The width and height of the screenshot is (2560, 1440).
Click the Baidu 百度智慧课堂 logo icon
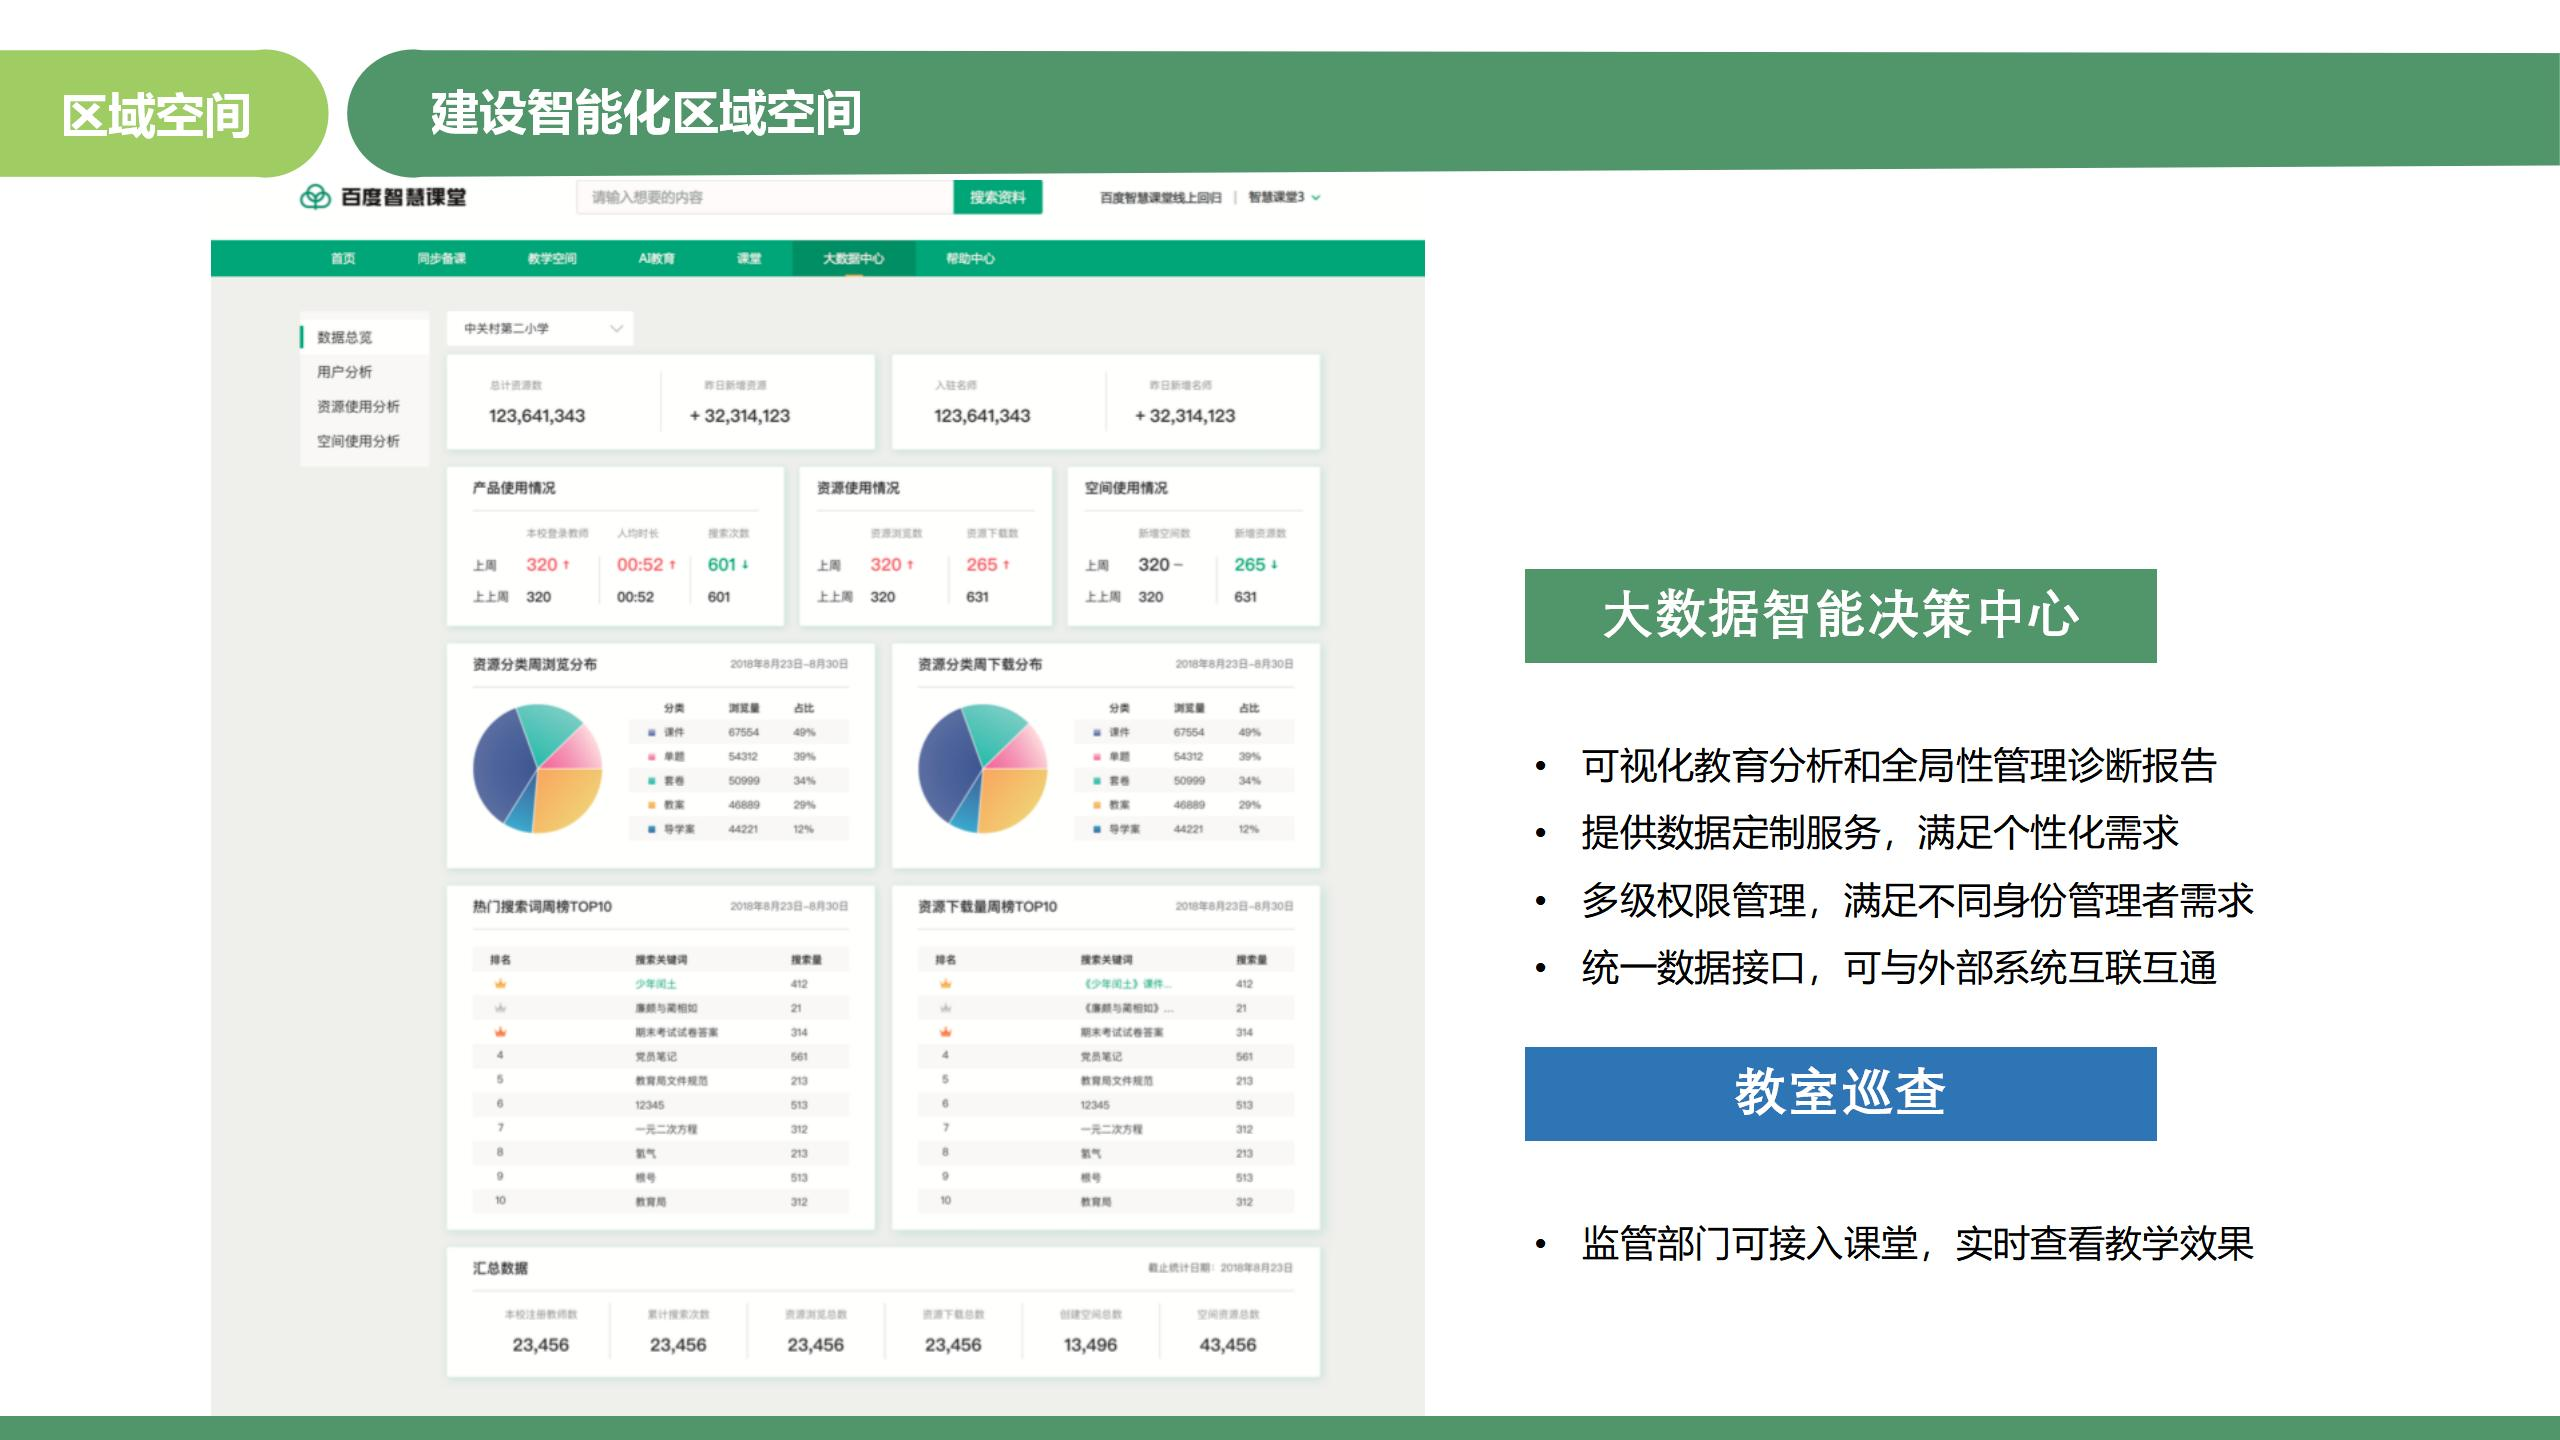coord(315,197)
